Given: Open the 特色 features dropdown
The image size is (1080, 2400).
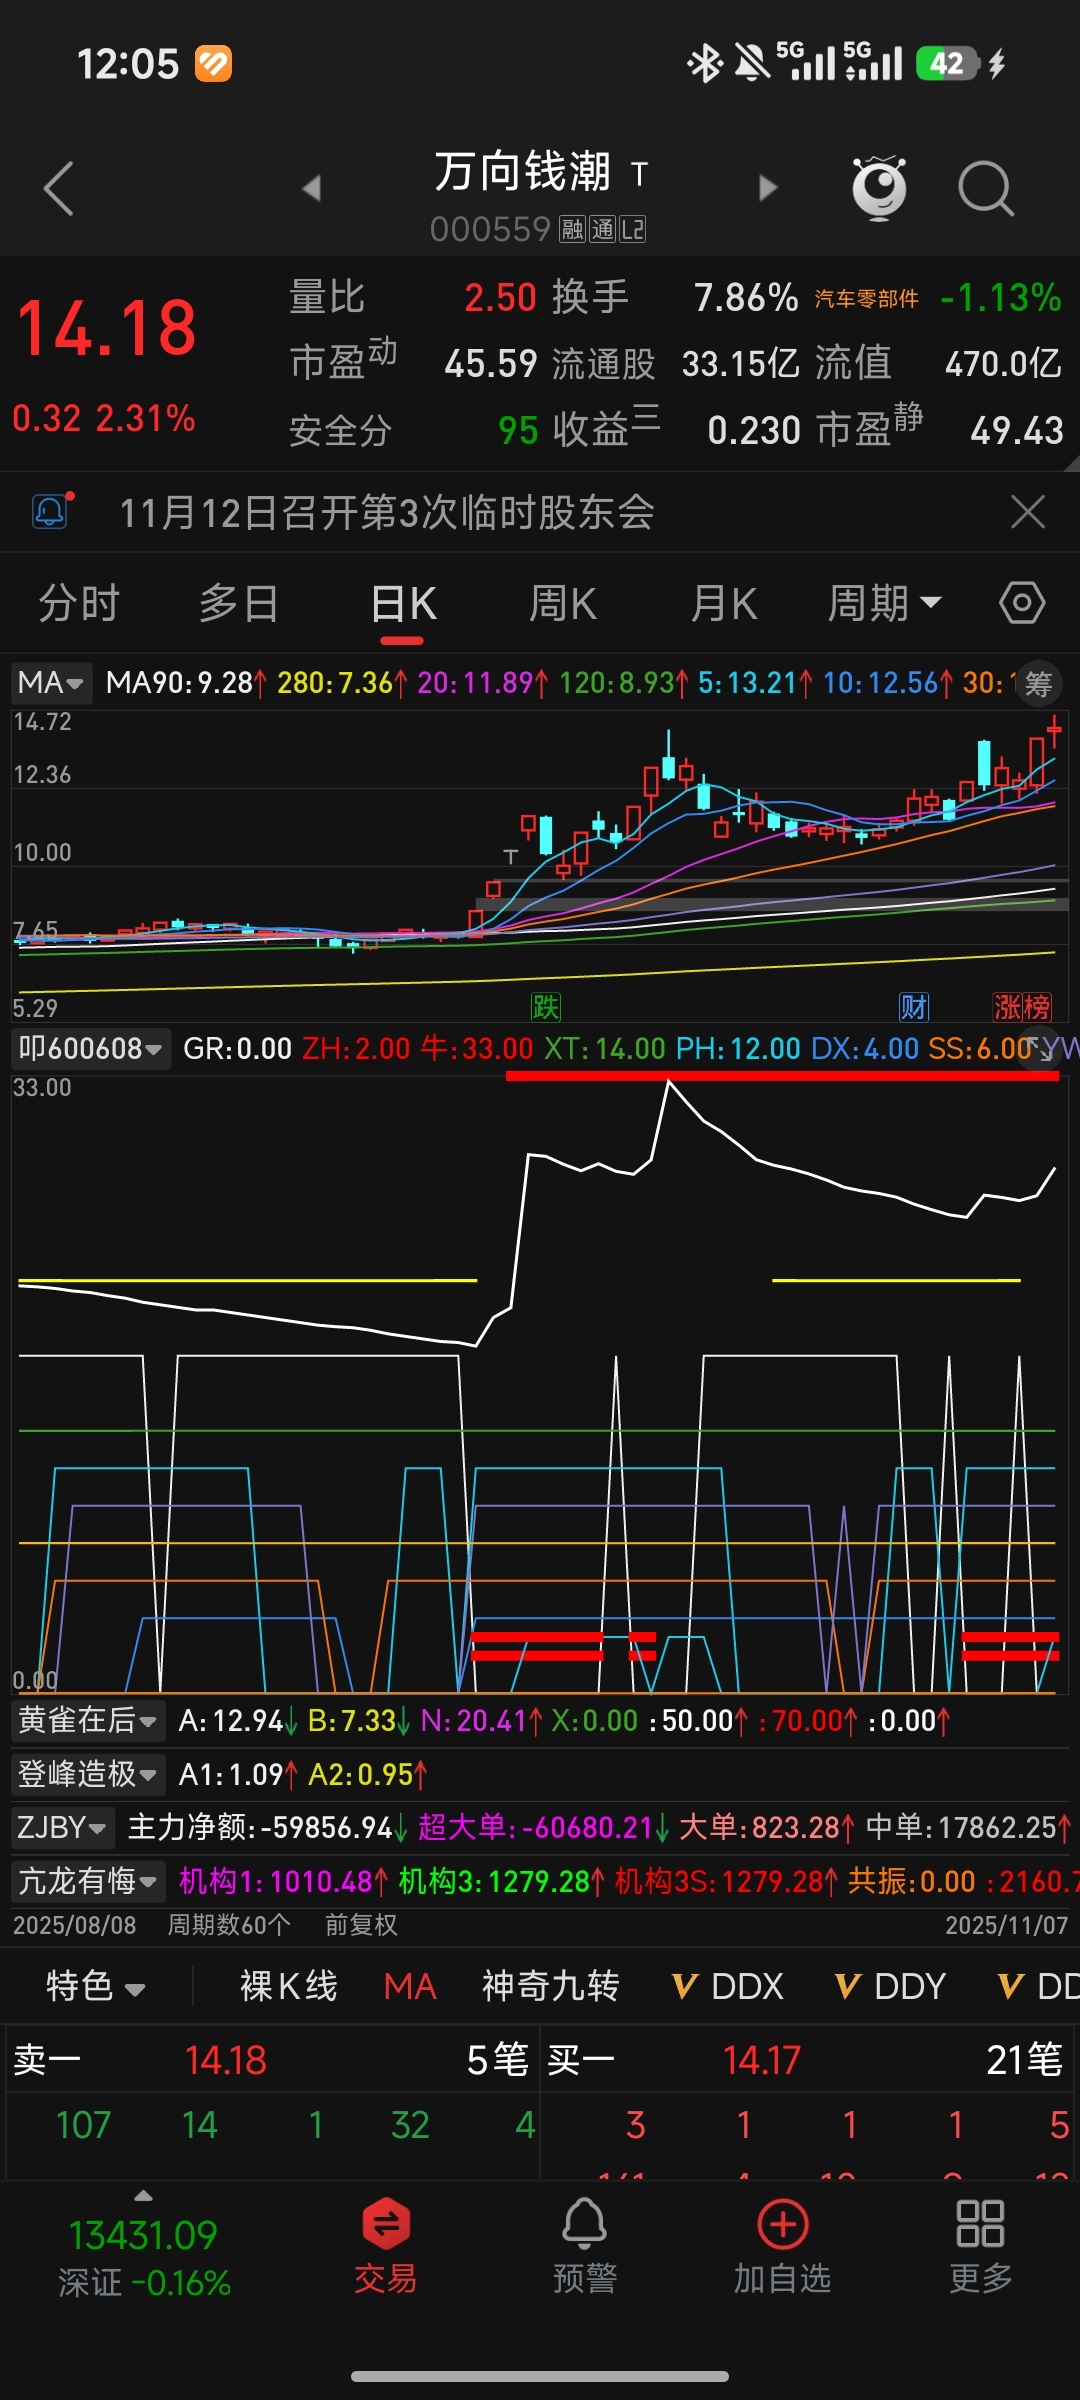Looking at the screenshot, I should pos(96,1986).
